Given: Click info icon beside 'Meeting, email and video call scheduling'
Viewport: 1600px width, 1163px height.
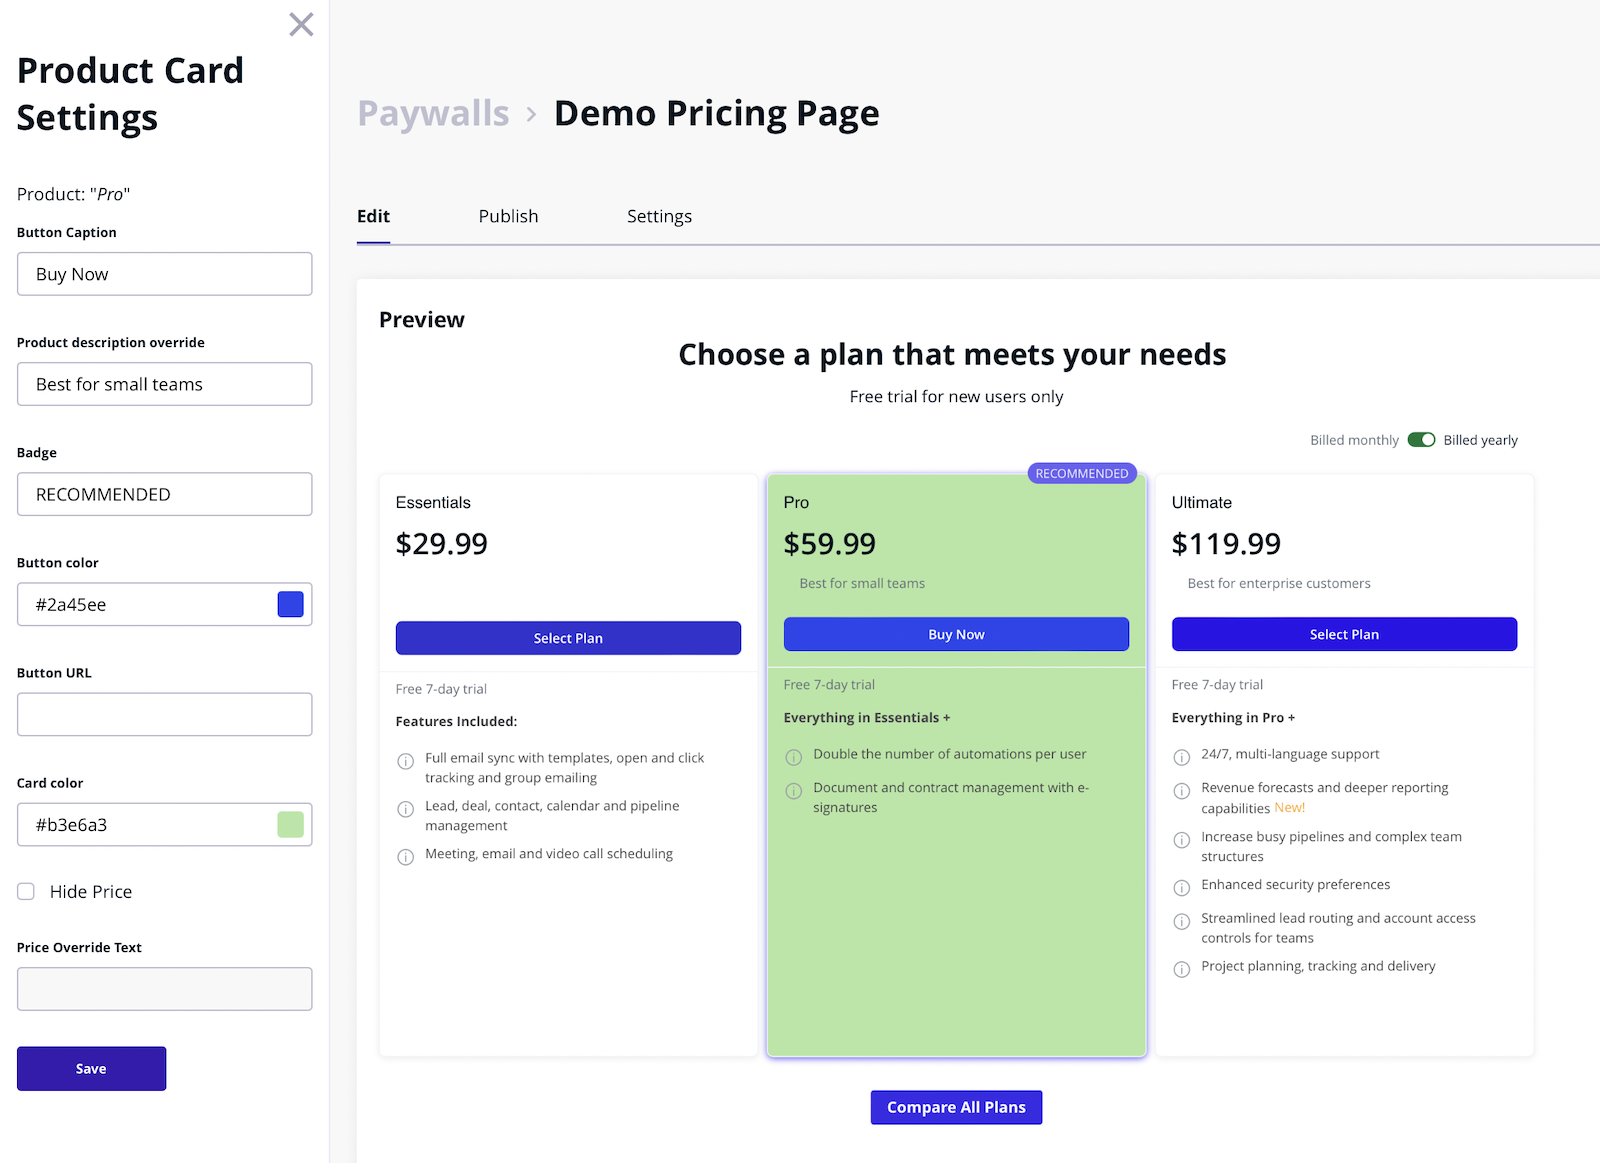Looking at the screenshot, I should coord(406,857).
